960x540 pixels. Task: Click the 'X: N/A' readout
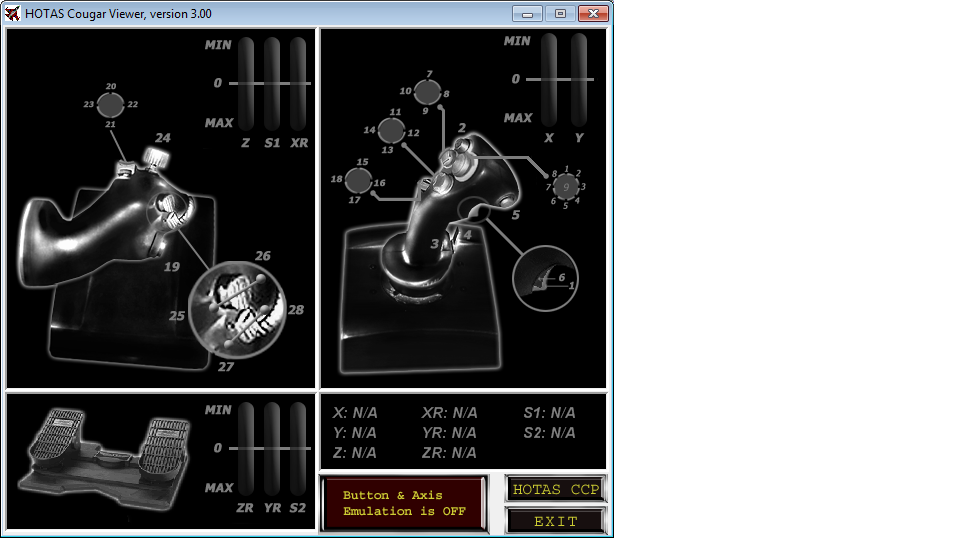(355, 413)
